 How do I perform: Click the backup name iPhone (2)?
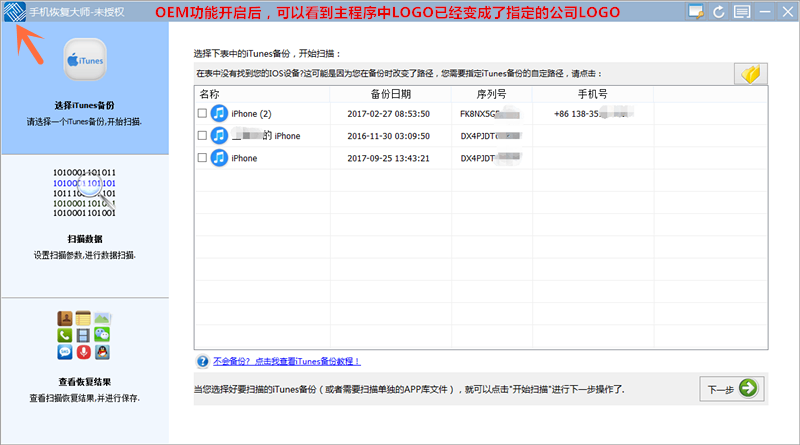251,114
